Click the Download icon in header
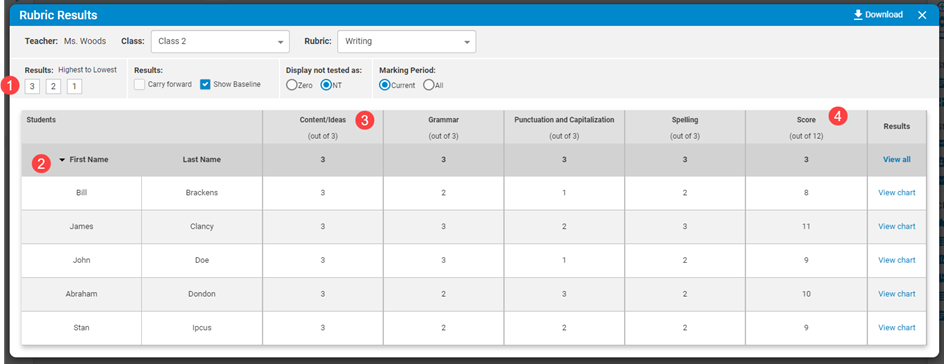Viewport: 944px width, 364px height. (858, 15)
